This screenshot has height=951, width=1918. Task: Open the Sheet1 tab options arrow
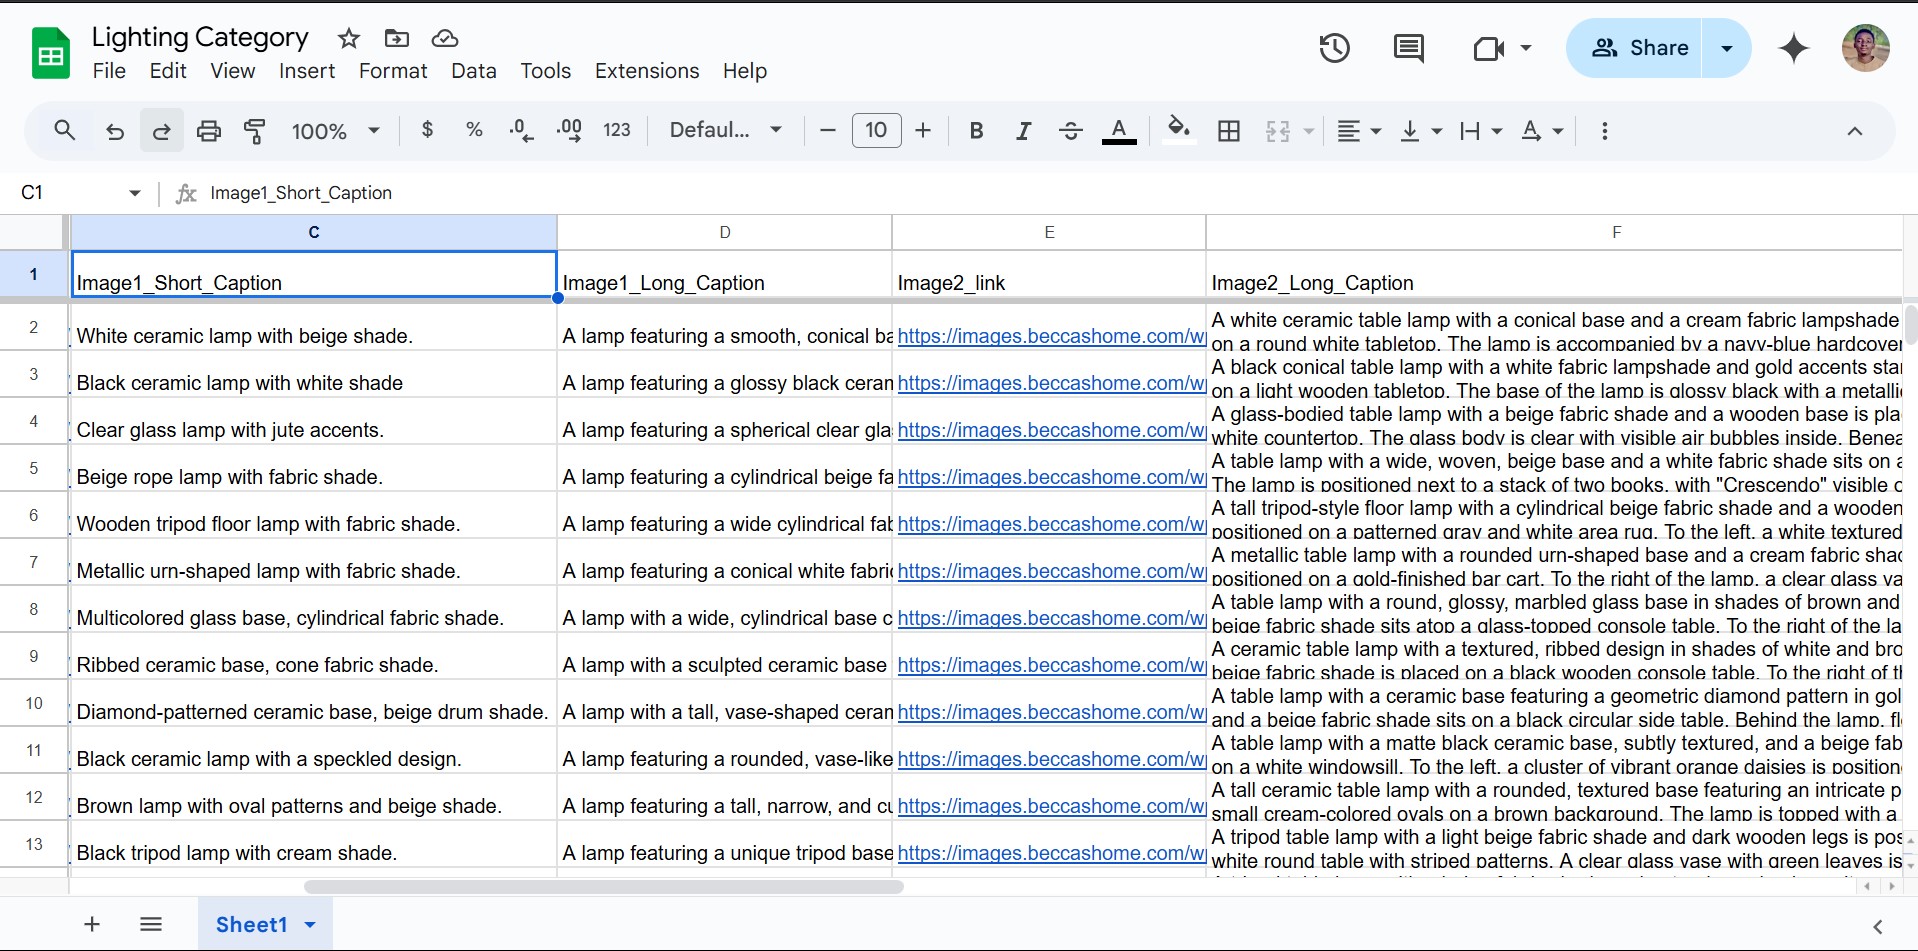tap(311, 925)
